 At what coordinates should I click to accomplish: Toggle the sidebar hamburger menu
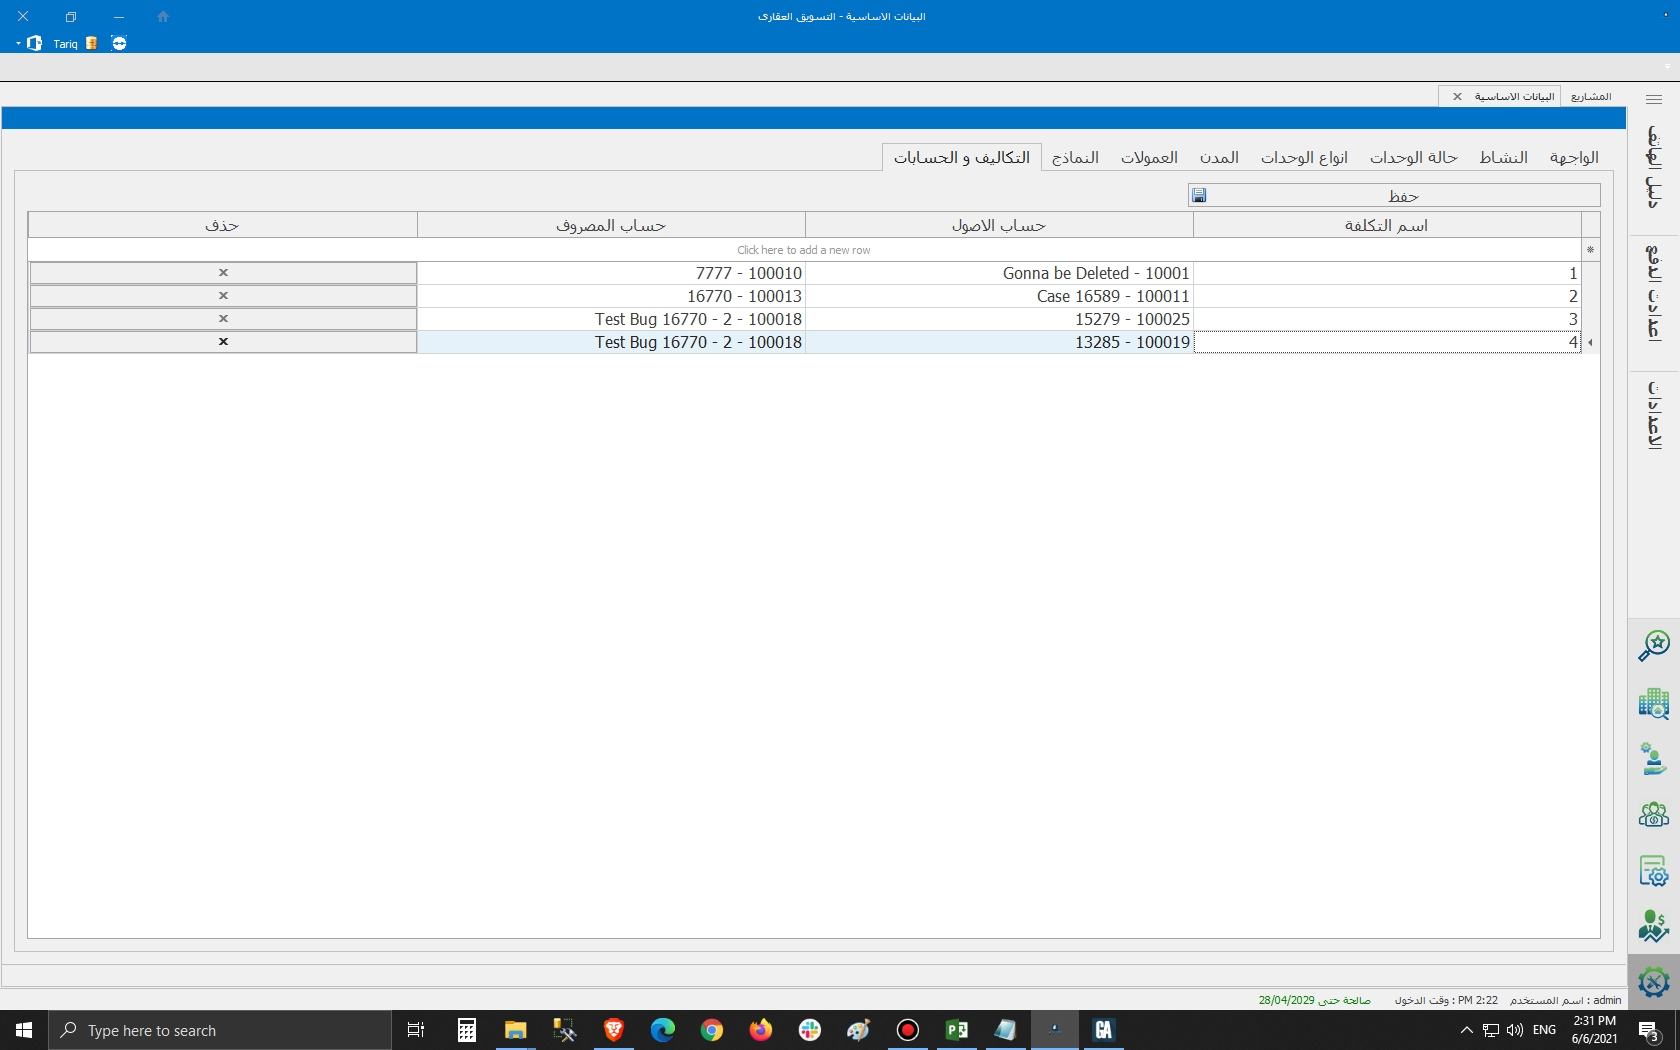click(1654, 99)
